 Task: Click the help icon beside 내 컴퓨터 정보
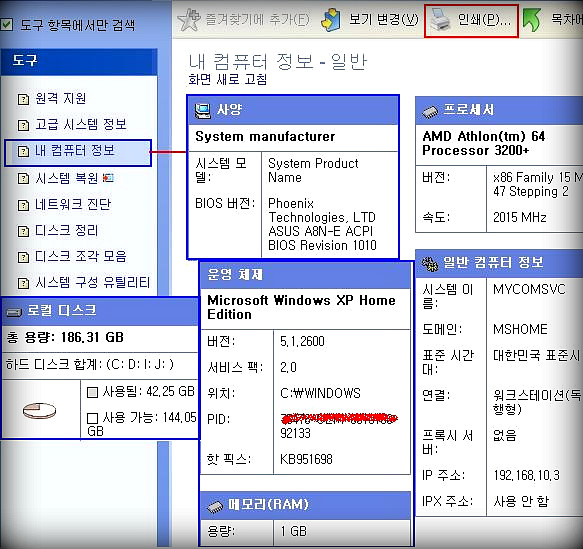(x=23, y=152)
